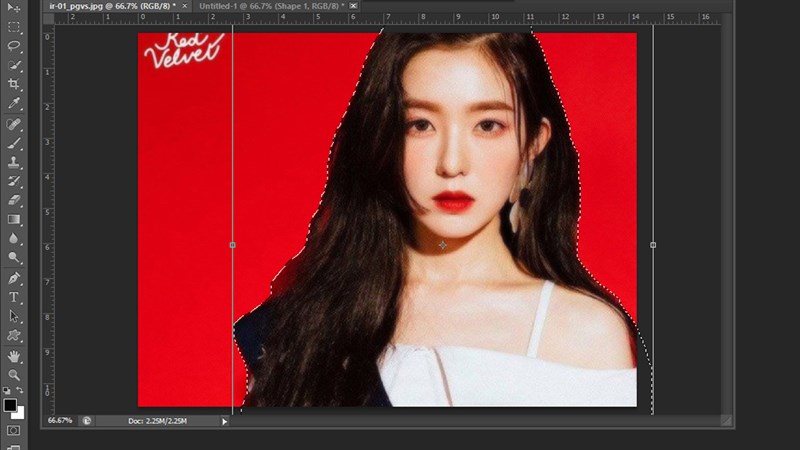This screenshot has height=450, width=800.
Task: Select the Quick Selection tool
Action: [x=14, y=65]
